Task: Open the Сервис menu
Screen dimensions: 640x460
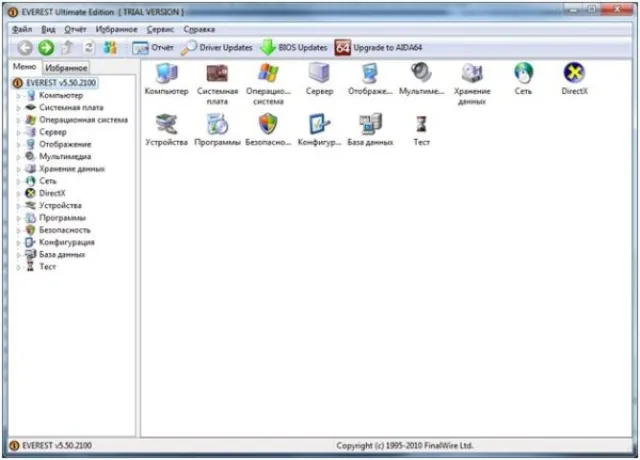Action: pyautogui.click(x=160, y=29)
